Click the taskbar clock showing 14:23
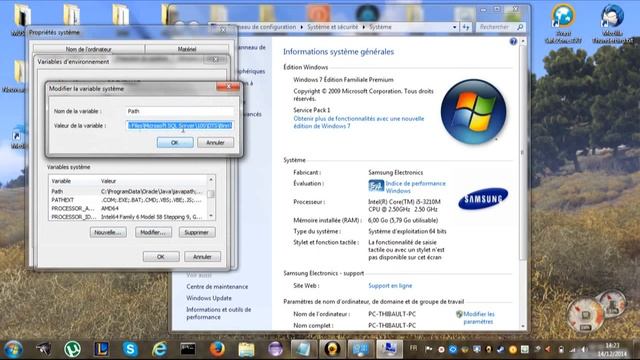Viewport: 640px width, 360px height. pyautogui.click(x=612, y=349)
